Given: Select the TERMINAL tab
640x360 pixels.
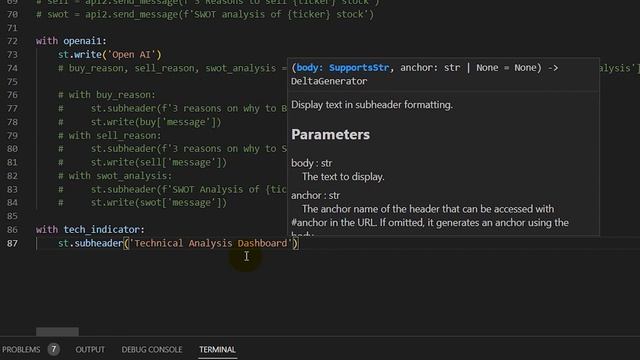Looking at the screenshot, I should click(x=217, y=350).
